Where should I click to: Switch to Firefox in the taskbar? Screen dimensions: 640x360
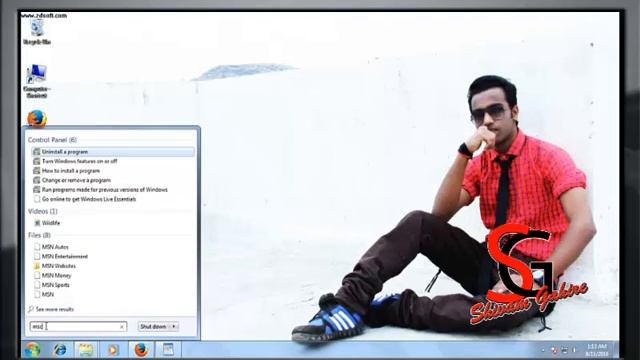141,350
